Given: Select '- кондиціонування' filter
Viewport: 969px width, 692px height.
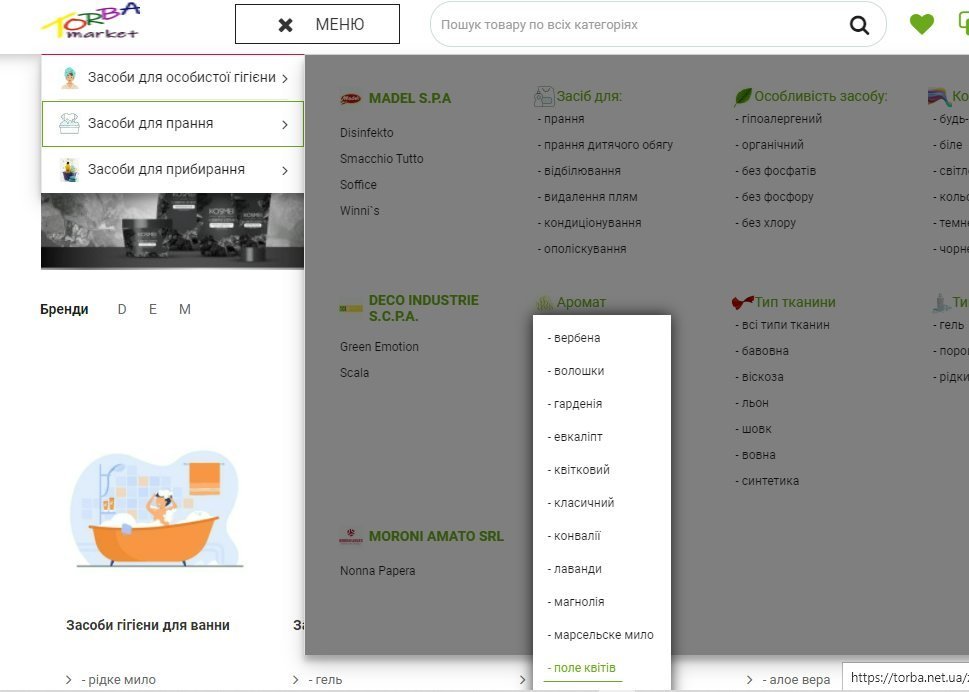Looking at the screenshot, I should 589,222.
